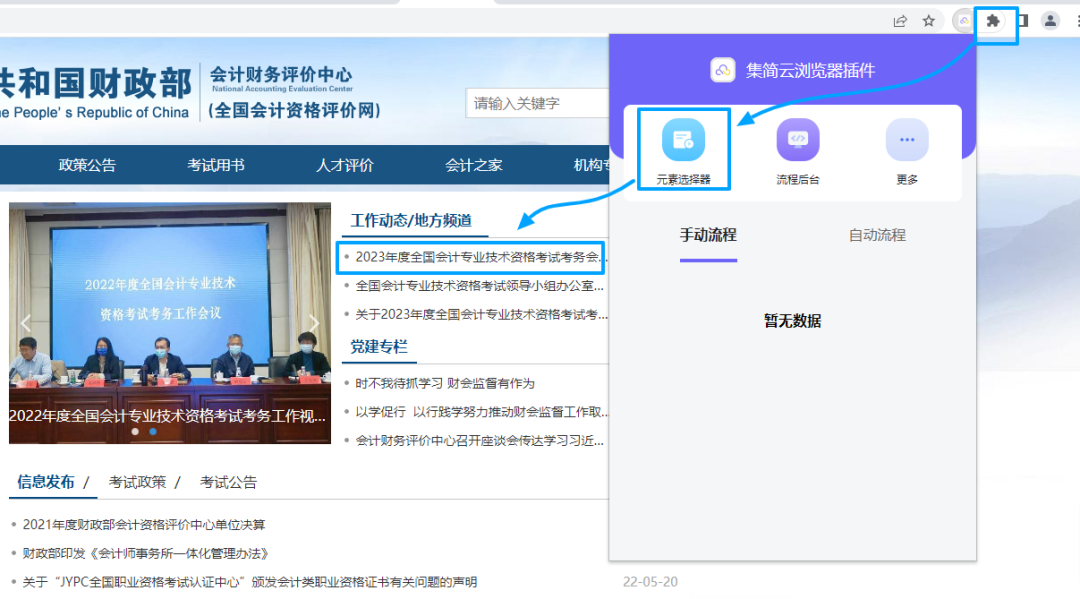The width and height of the screenshot is (1080, 599).
Task: Open 2023年度全国会计专业技术资格考试考务会 news item
Action: click(480, 258)
